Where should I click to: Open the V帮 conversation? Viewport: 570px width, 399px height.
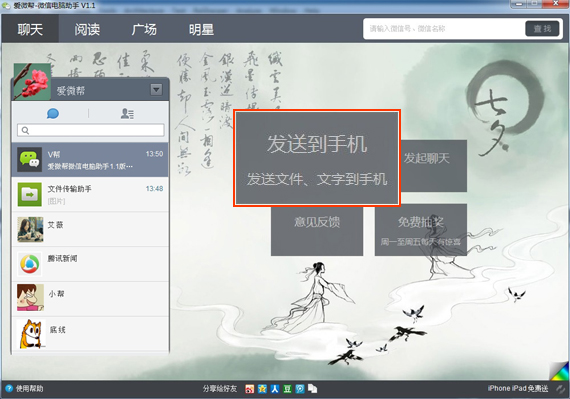click(90, 160)
